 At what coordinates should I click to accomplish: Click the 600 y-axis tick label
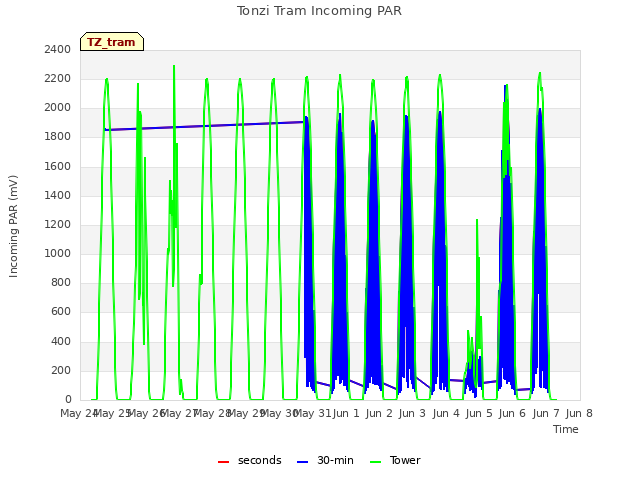[61, 311]
